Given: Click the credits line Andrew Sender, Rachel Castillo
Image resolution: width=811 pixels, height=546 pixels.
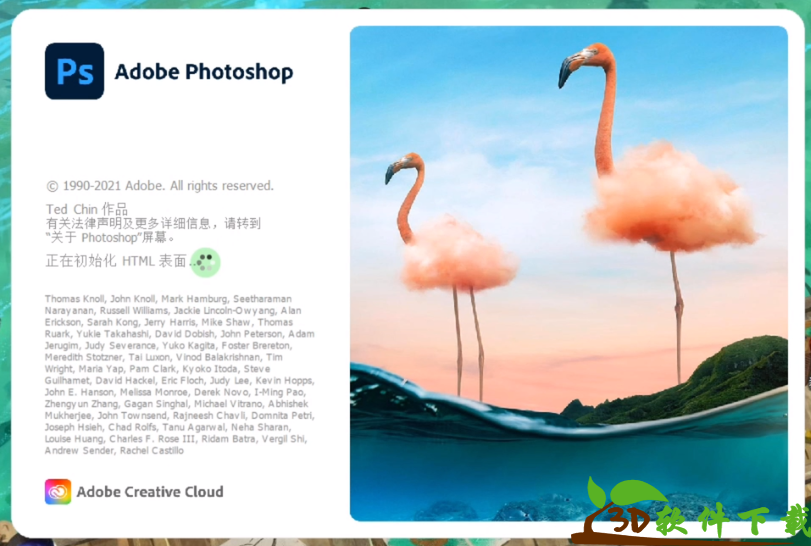Looking at the screenshot, I should [x=114, y=450].
